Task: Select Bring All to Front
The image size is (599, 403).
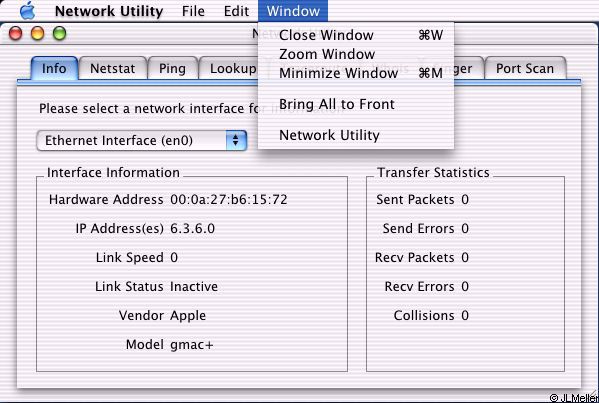Action: tap(356, 104)
